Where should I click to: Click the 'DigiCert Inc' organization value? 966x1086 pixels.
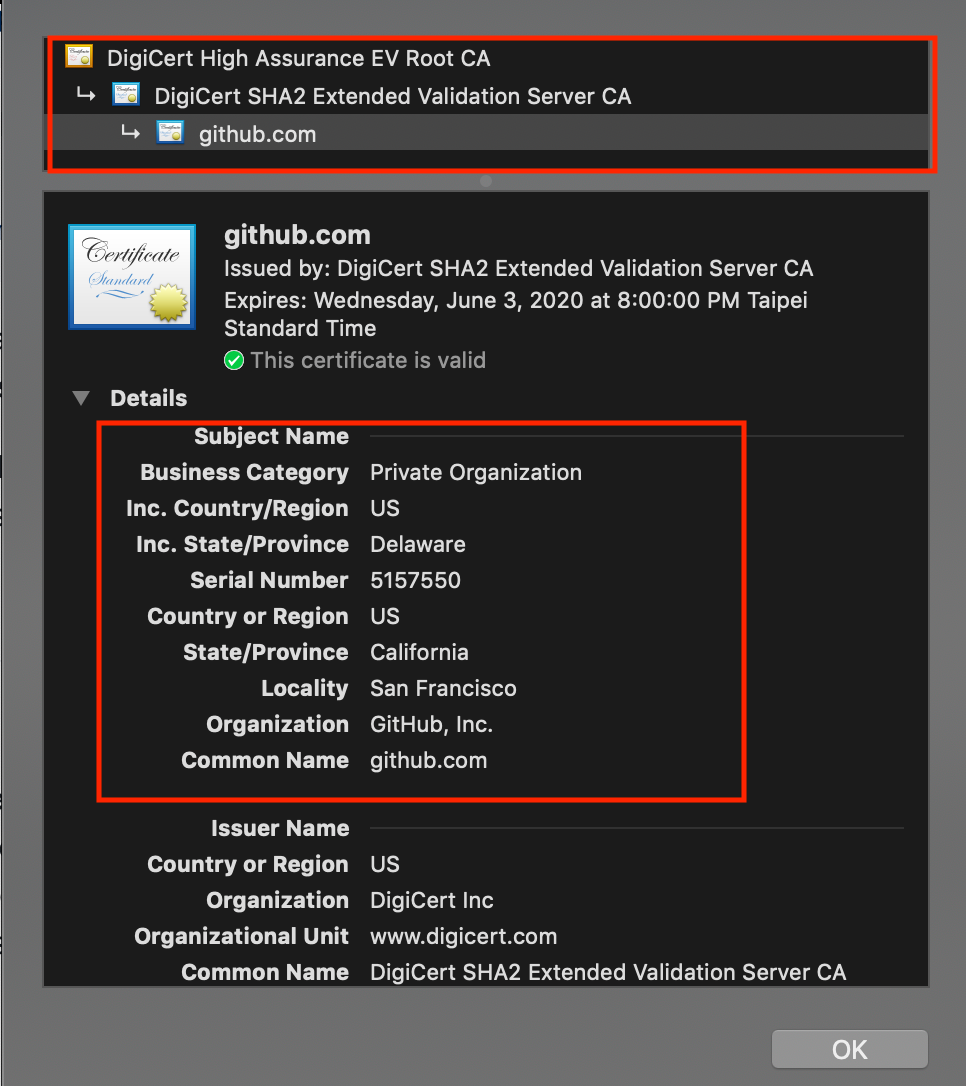coord(432,900)
